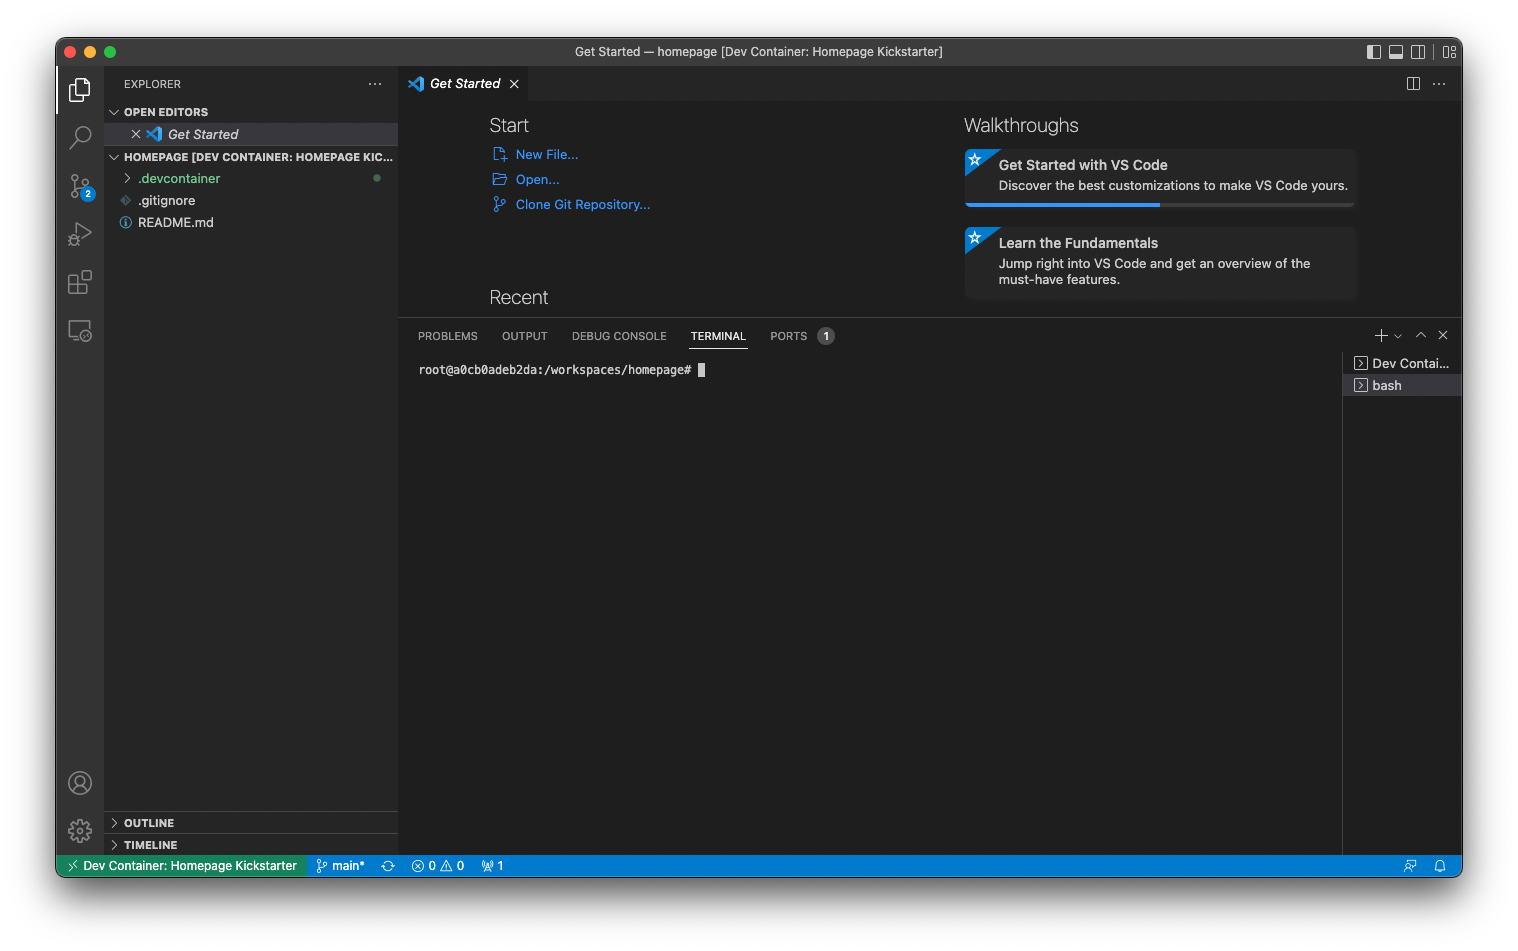The width and height of the screenshot is (1518, 951).
Task: Open the Remote Explorer view
Action: [80, 331]
